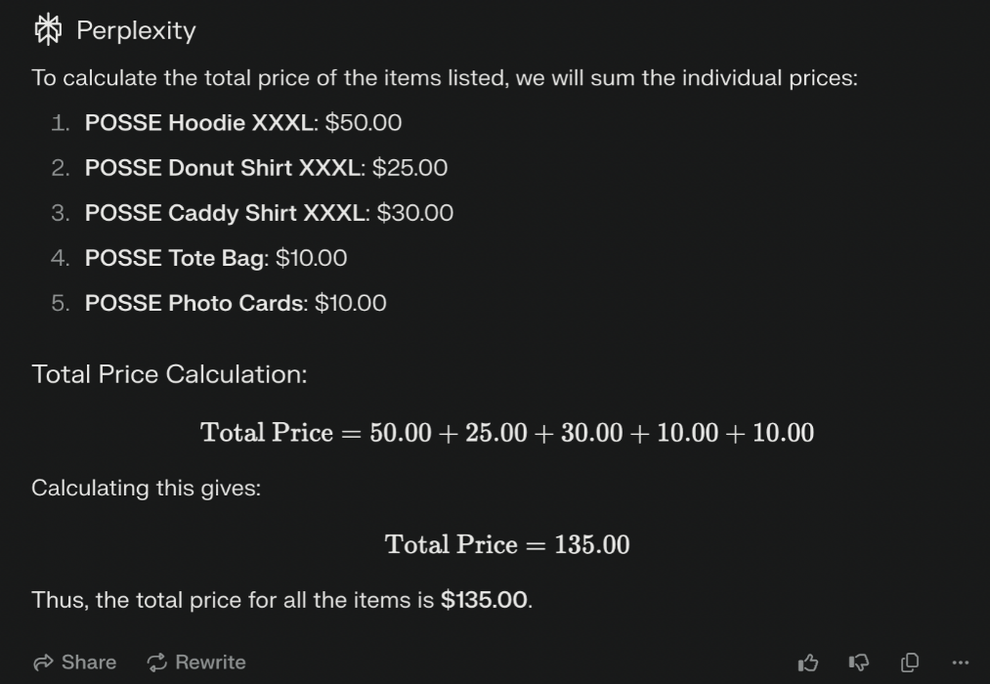
Task: Select the POSSE Photo Cards entry
Action: 235,303
